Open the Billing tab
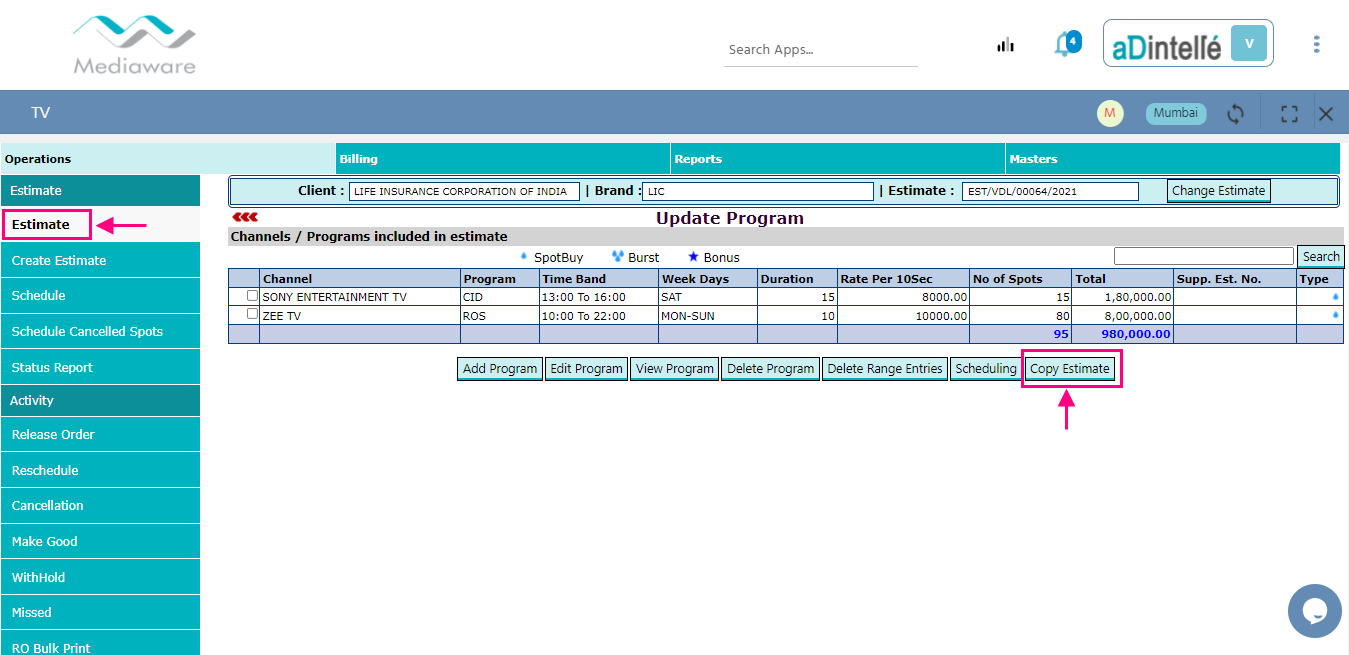The image size is (1349, 655). pyautogui.click(x=503, y=159)
